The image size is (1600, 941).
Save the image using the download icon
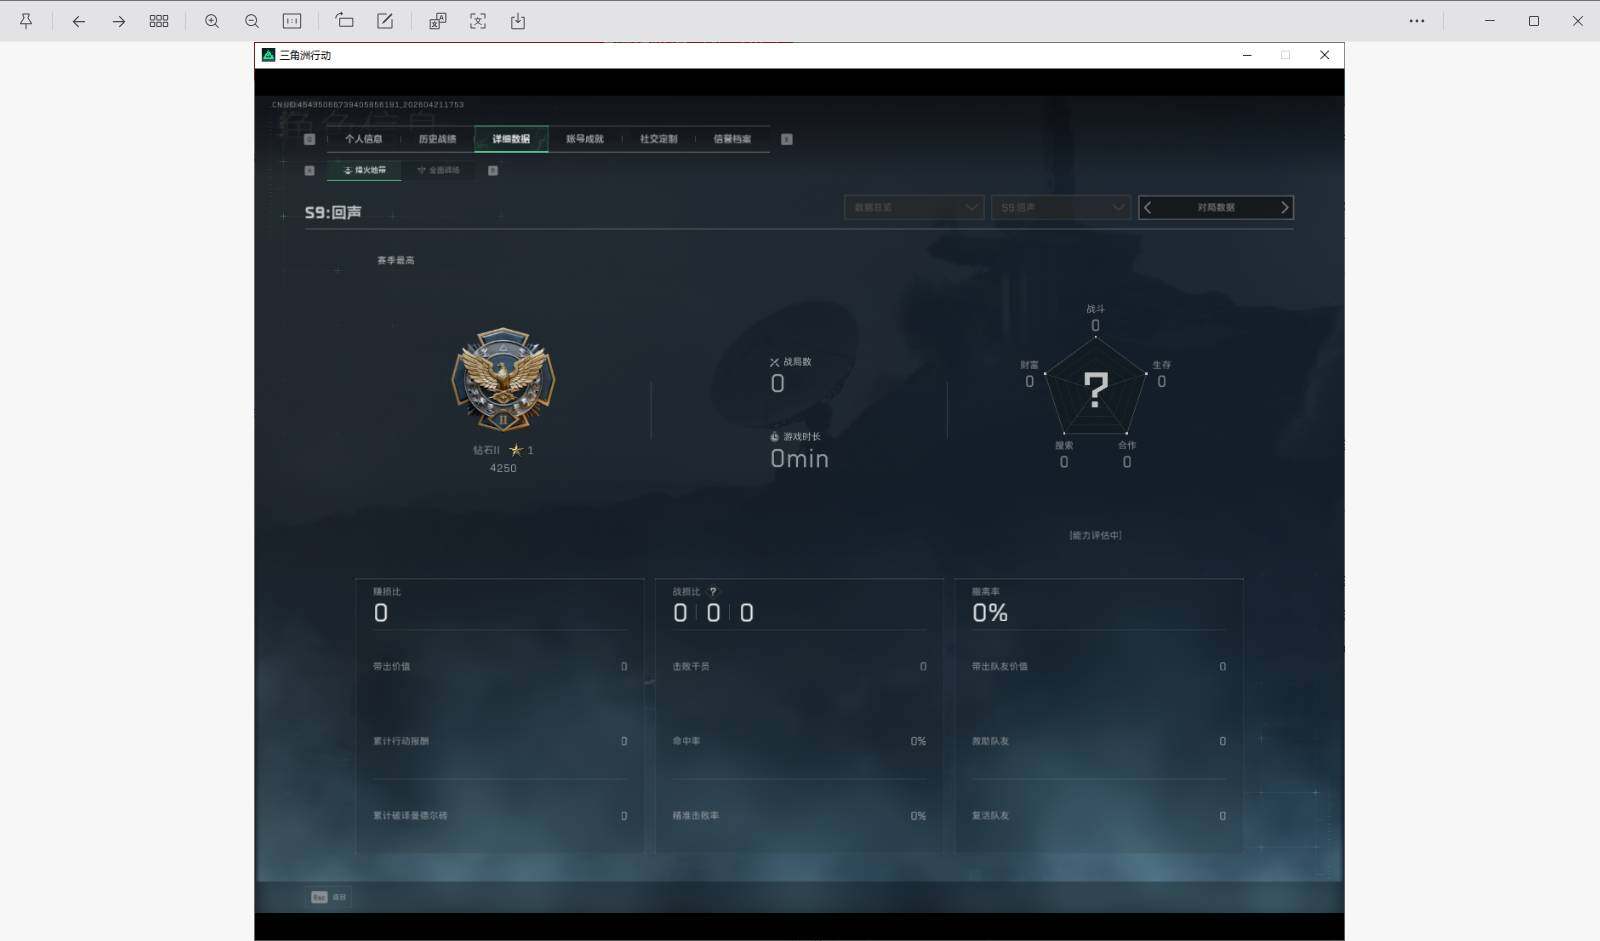tap(518, 21)
